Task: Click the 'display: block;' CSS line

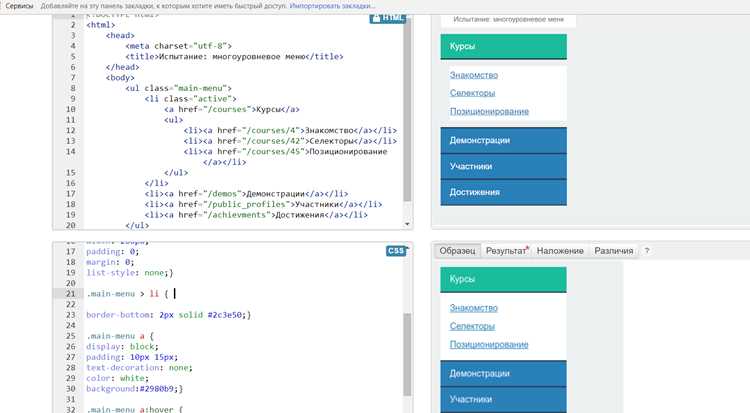Action: 122,346
